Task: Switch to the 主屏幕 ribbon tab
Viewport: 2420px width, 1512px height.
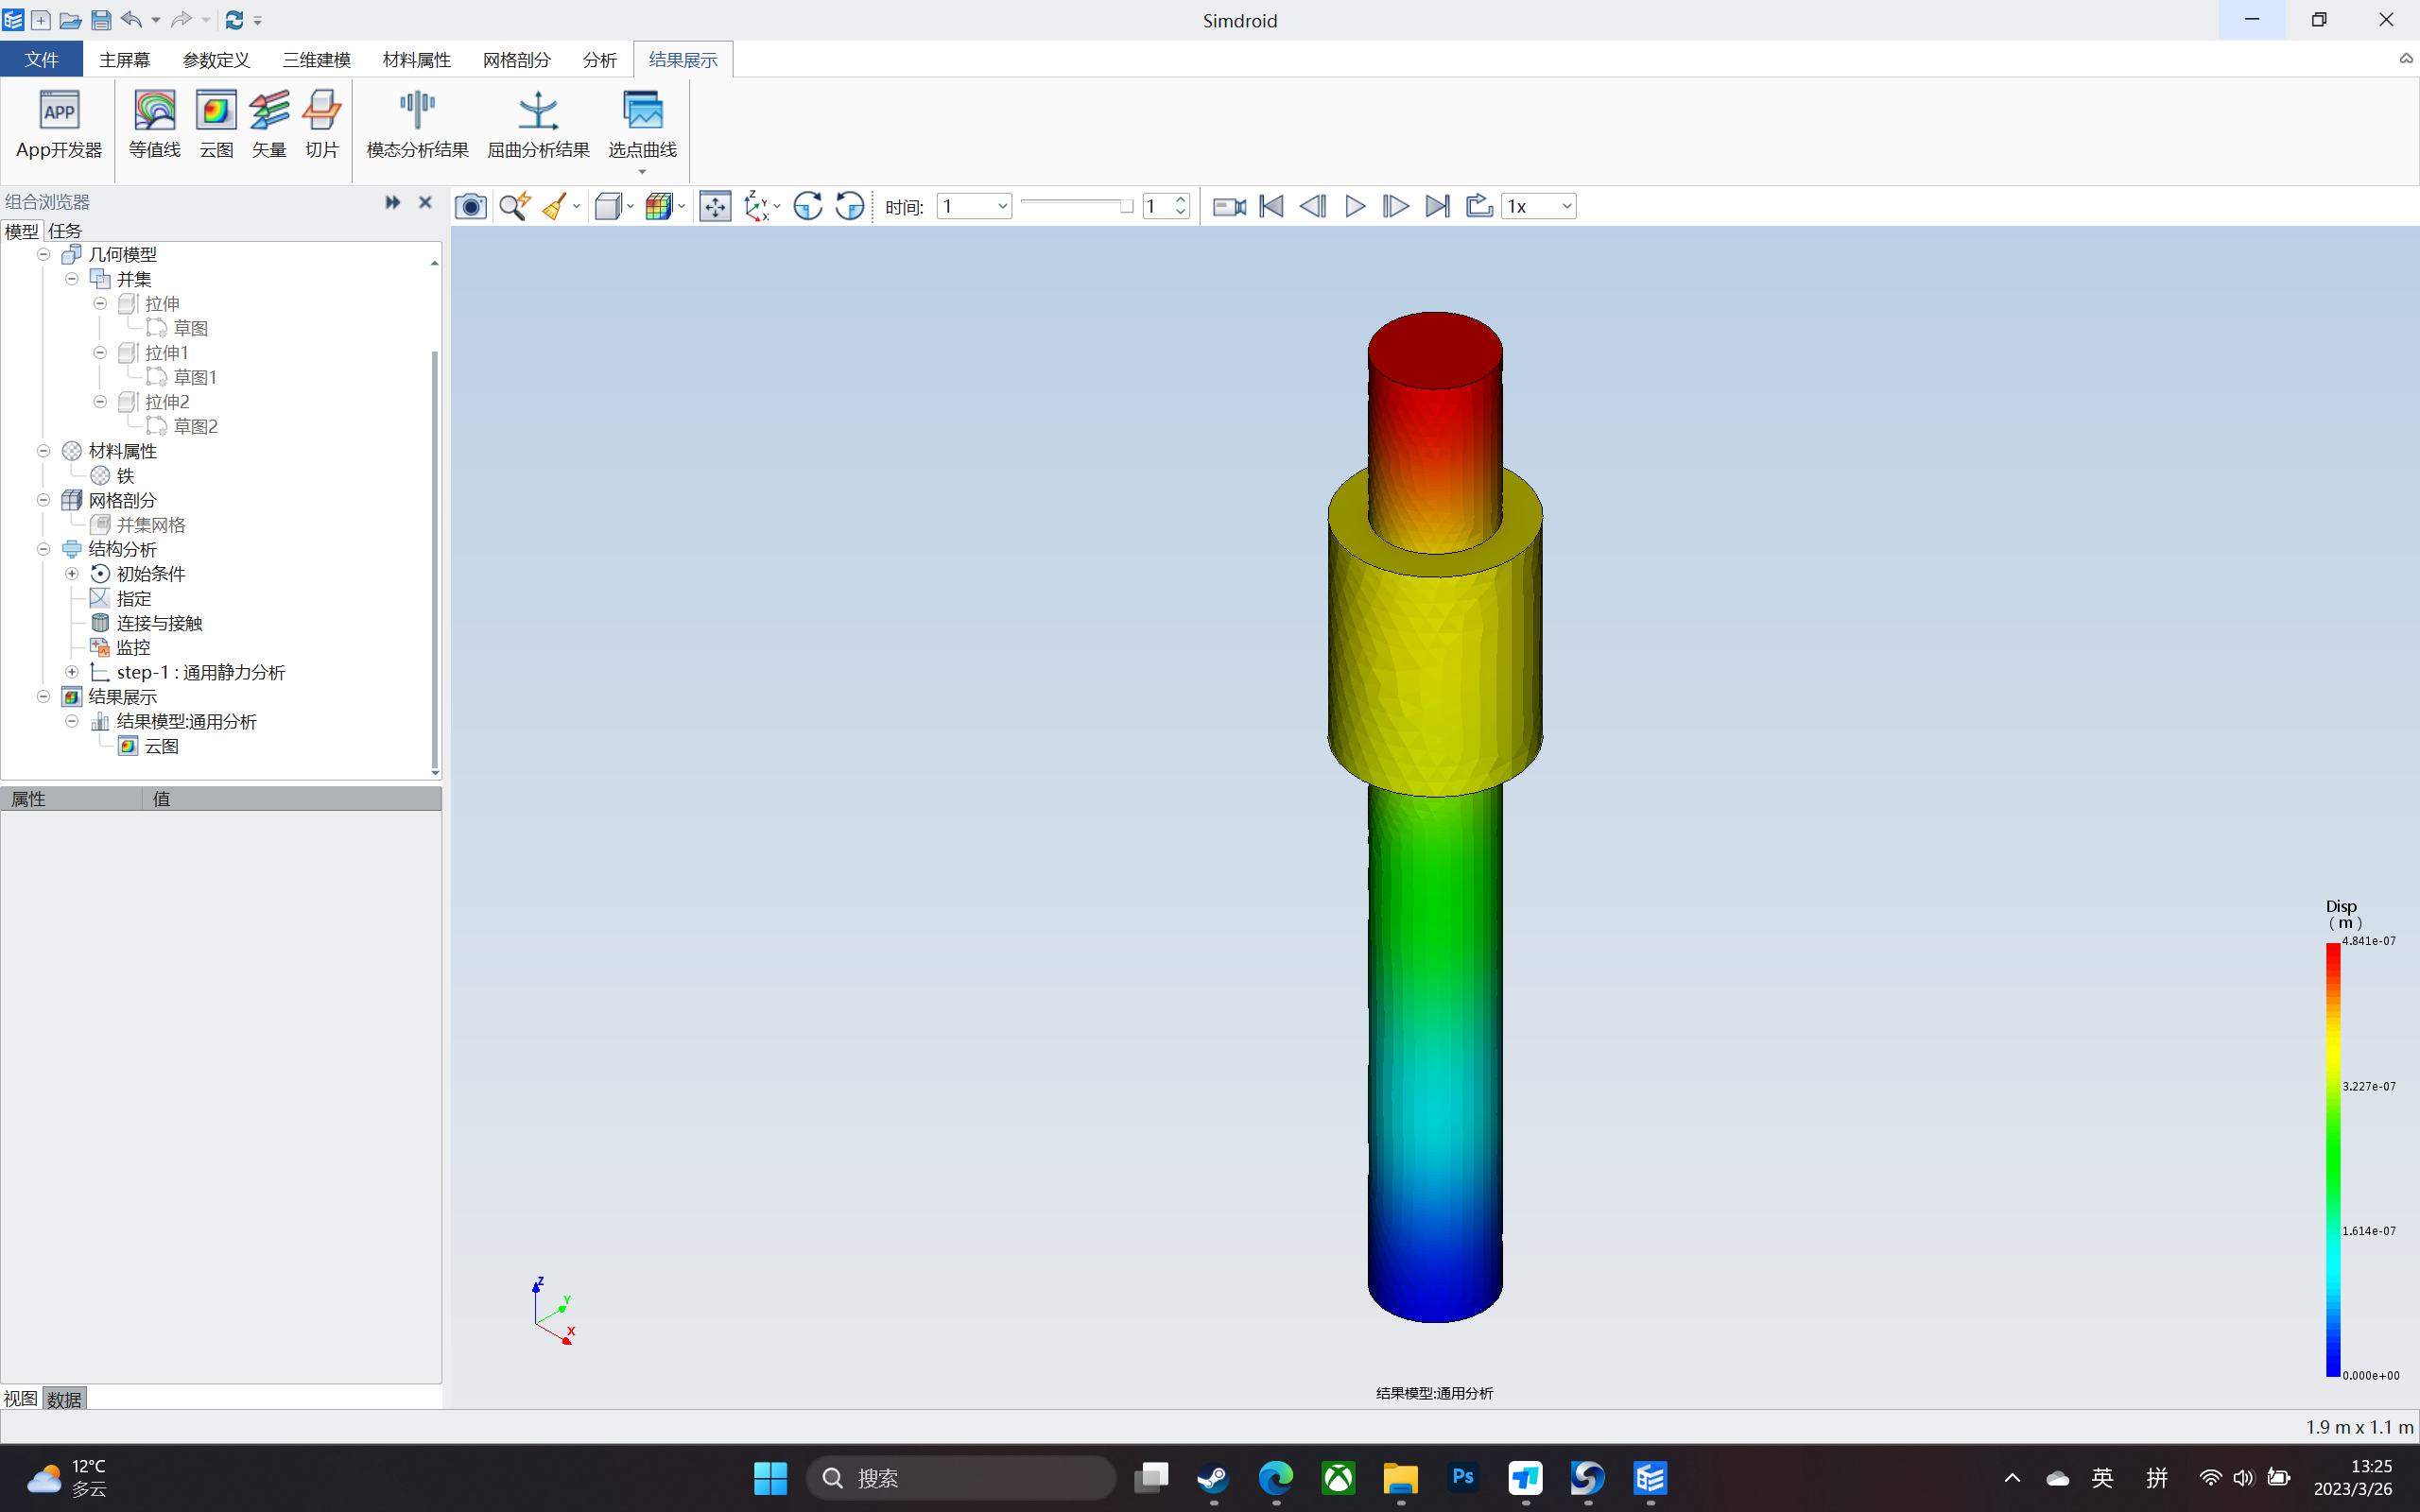Action: [x=124, y=60]
